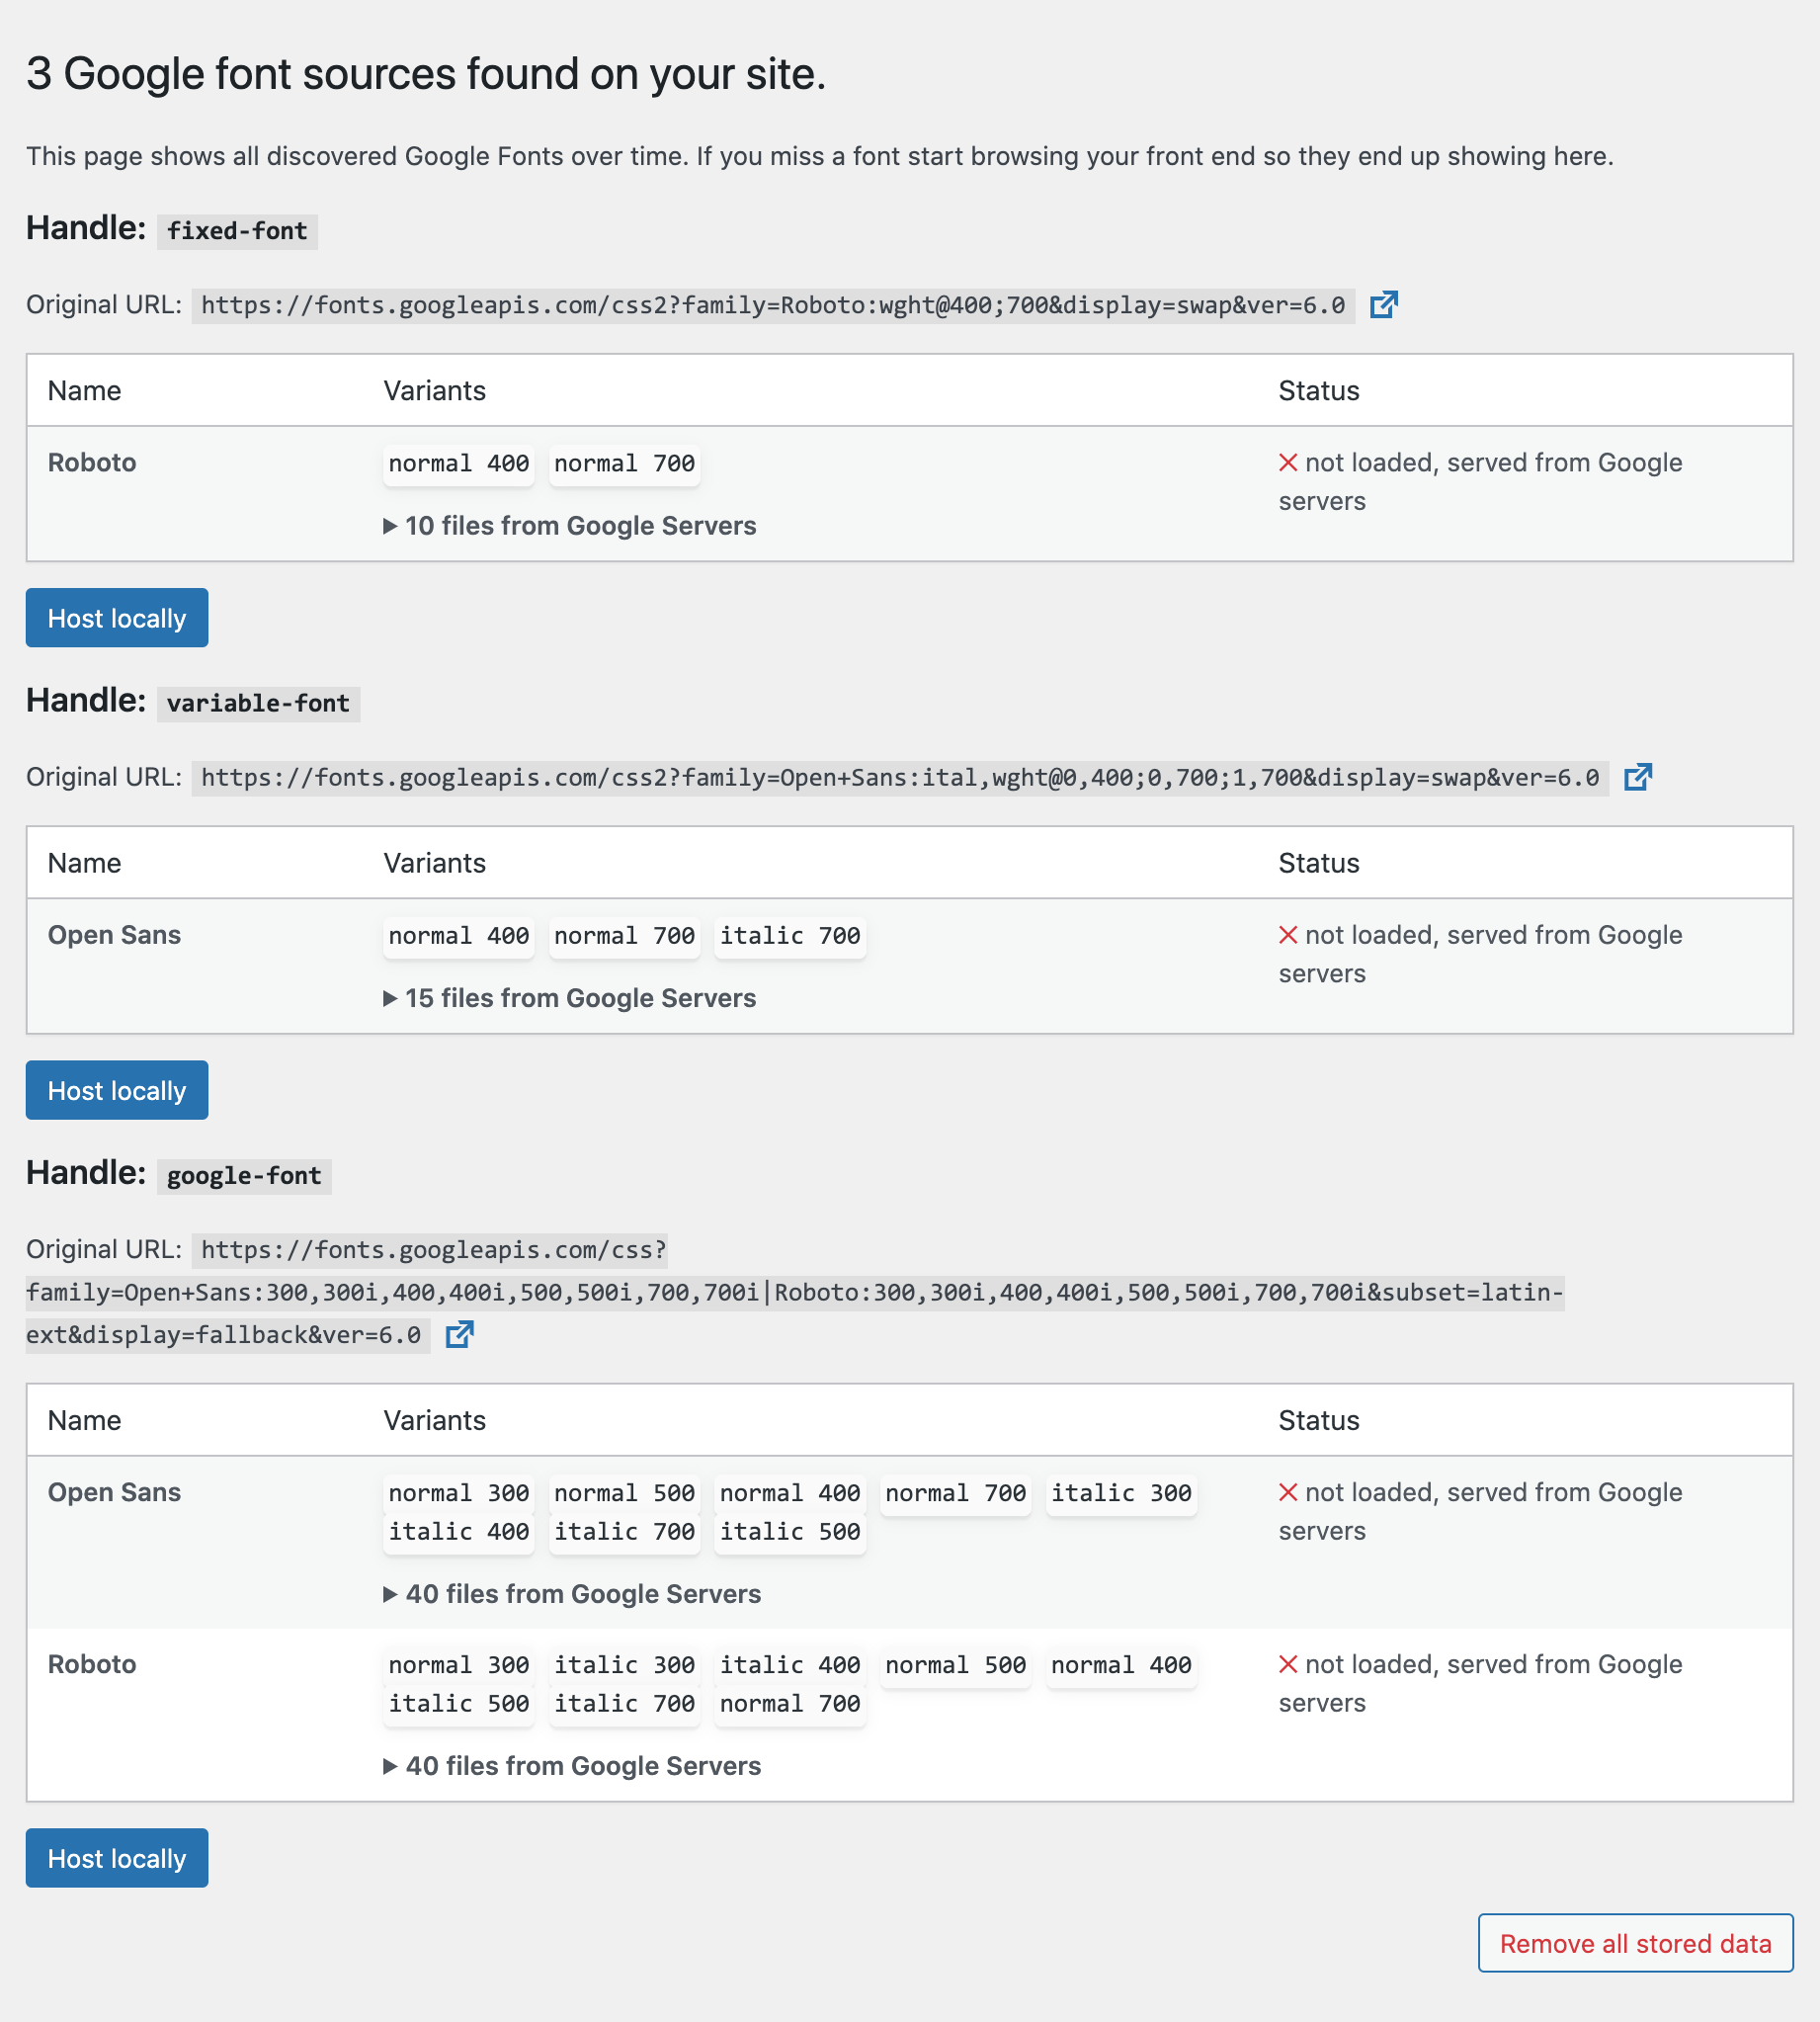The width and height of the screenshot is (1820, 2022).
Task: Select the italic 700 variant chip for Open Sans
Action: (789, 936)
